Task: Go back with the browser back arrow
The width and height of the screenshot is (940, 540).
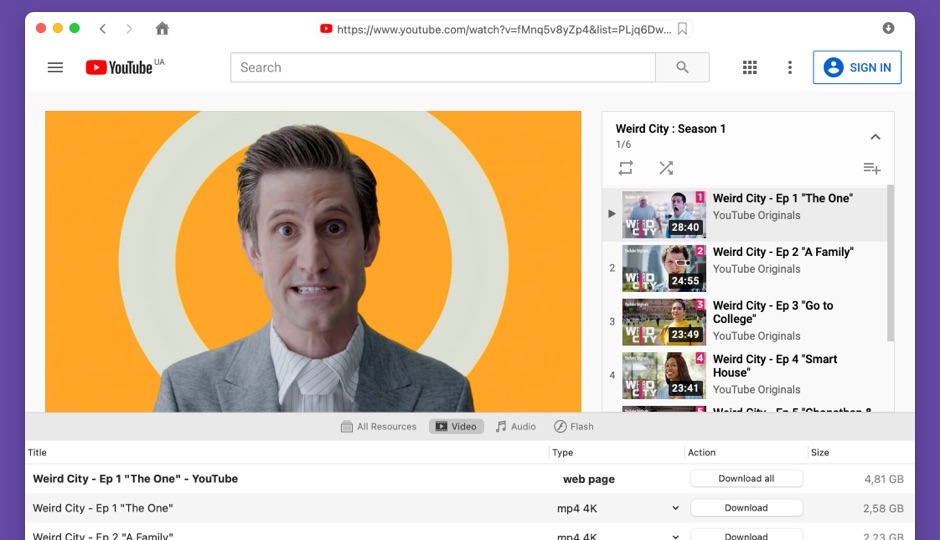Action: click(103, 29)
